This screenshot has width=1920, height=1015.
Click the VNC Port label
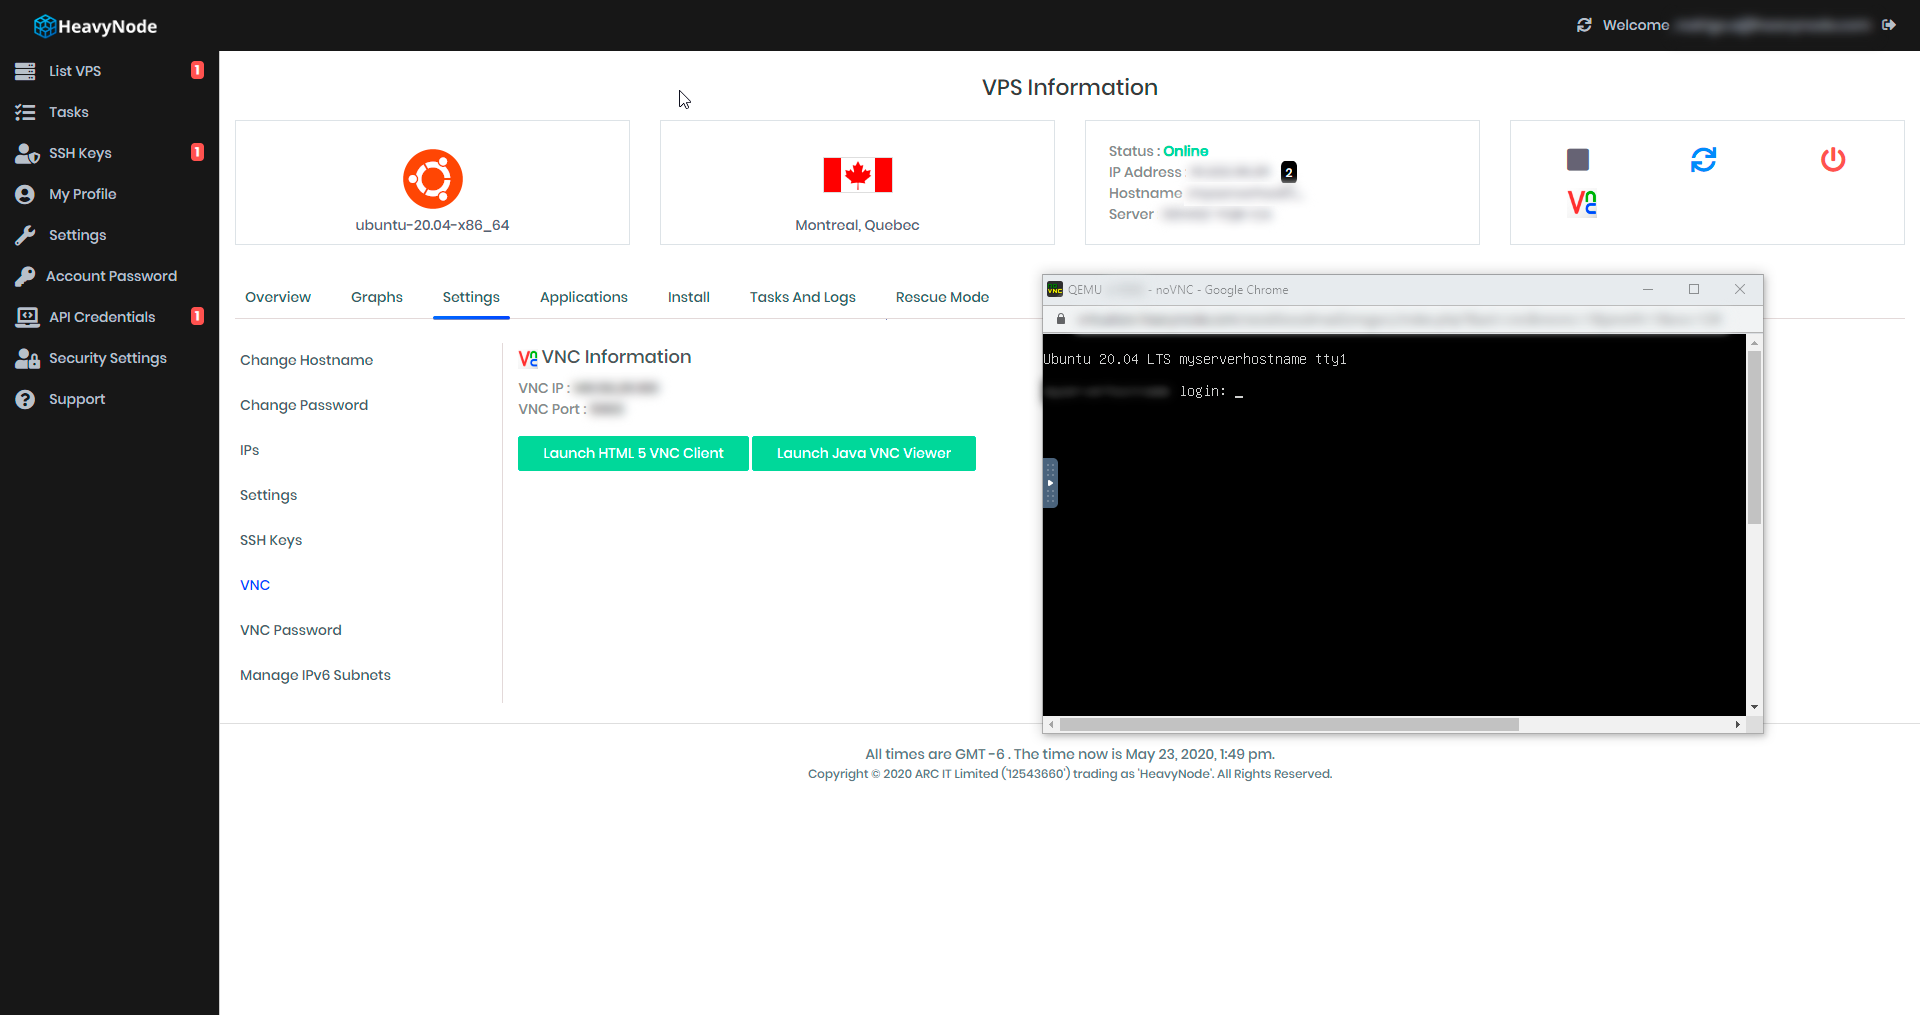point(551,409)
